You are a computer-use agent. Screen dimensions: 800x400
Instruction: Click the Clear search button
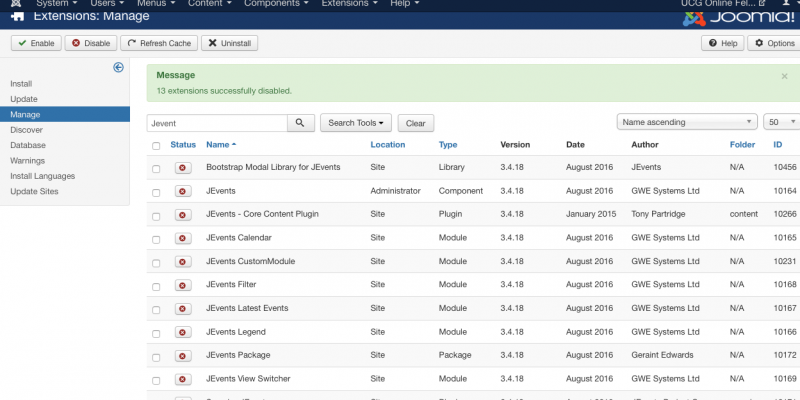coord(416,123)
